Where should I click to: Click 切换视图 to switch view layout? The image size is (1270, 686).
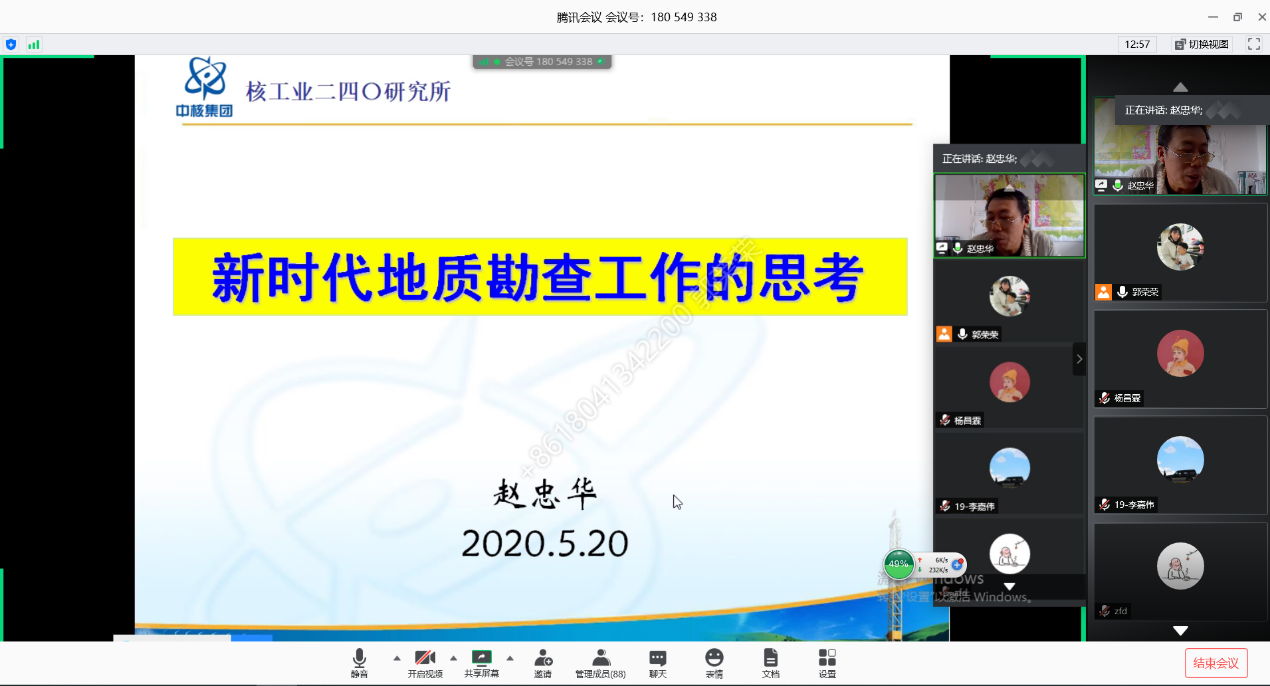[1202, 44]
